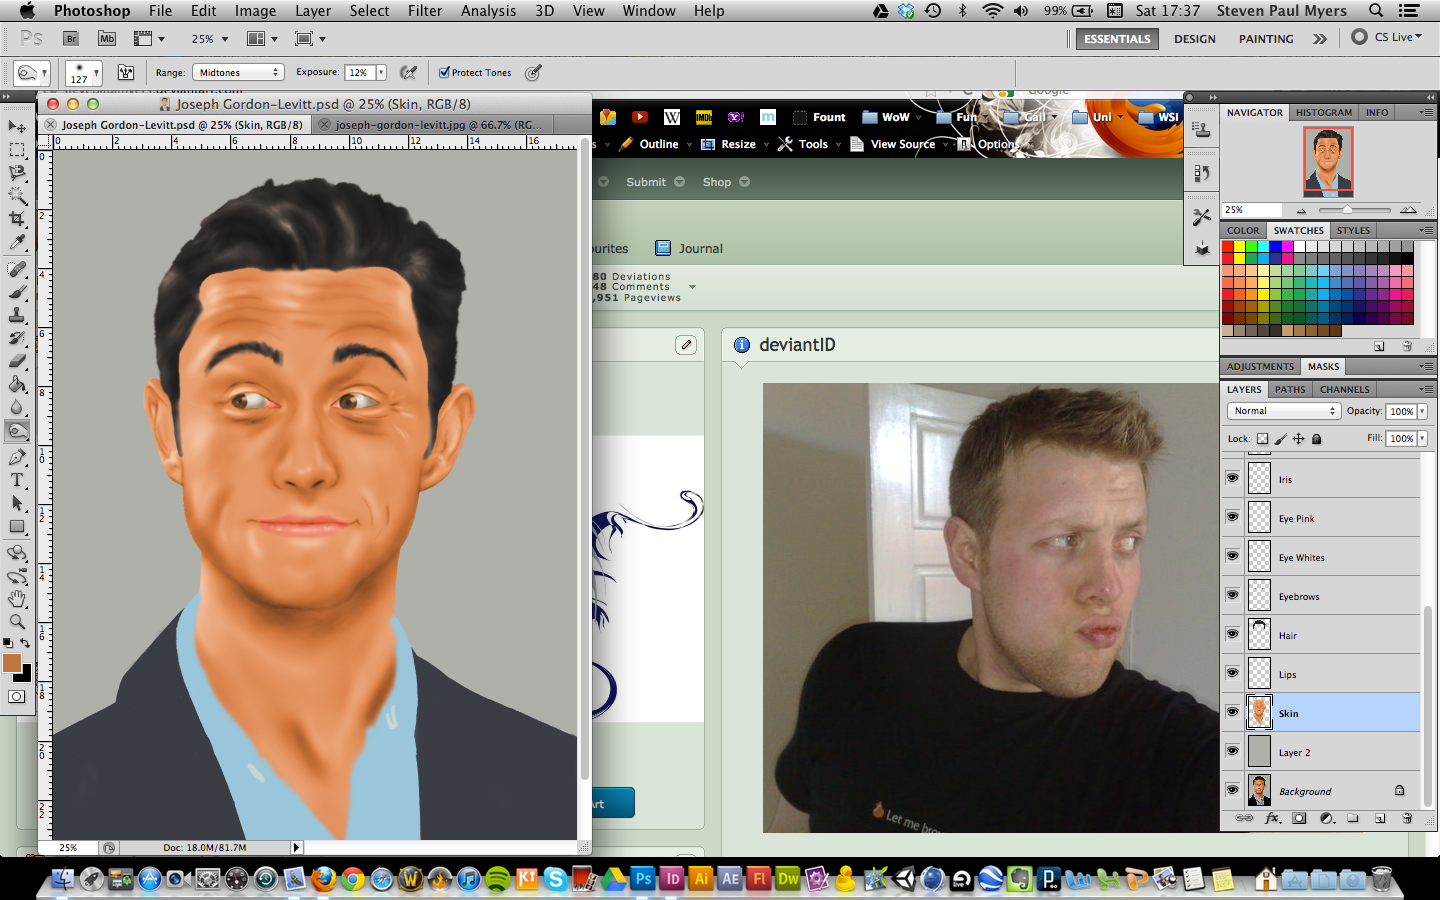Open the layer Fill dropdown arrow

click(x=1422, y=439)
